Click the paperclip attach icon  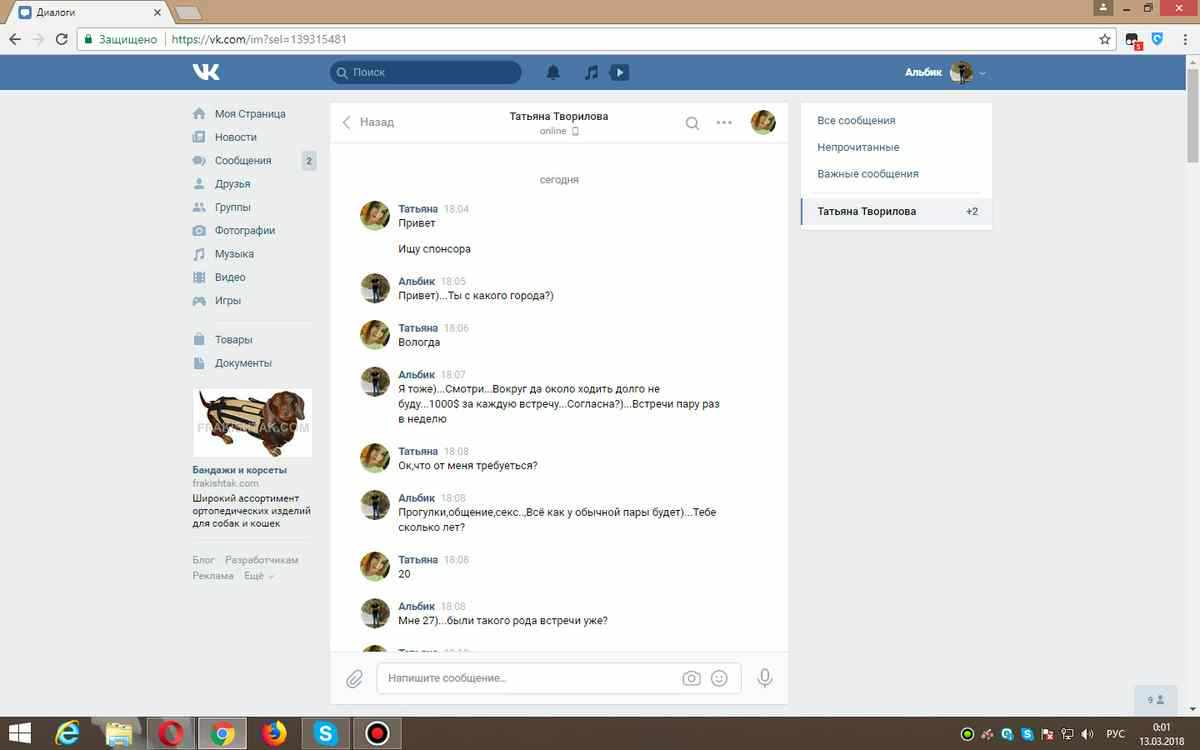point(354,679)
